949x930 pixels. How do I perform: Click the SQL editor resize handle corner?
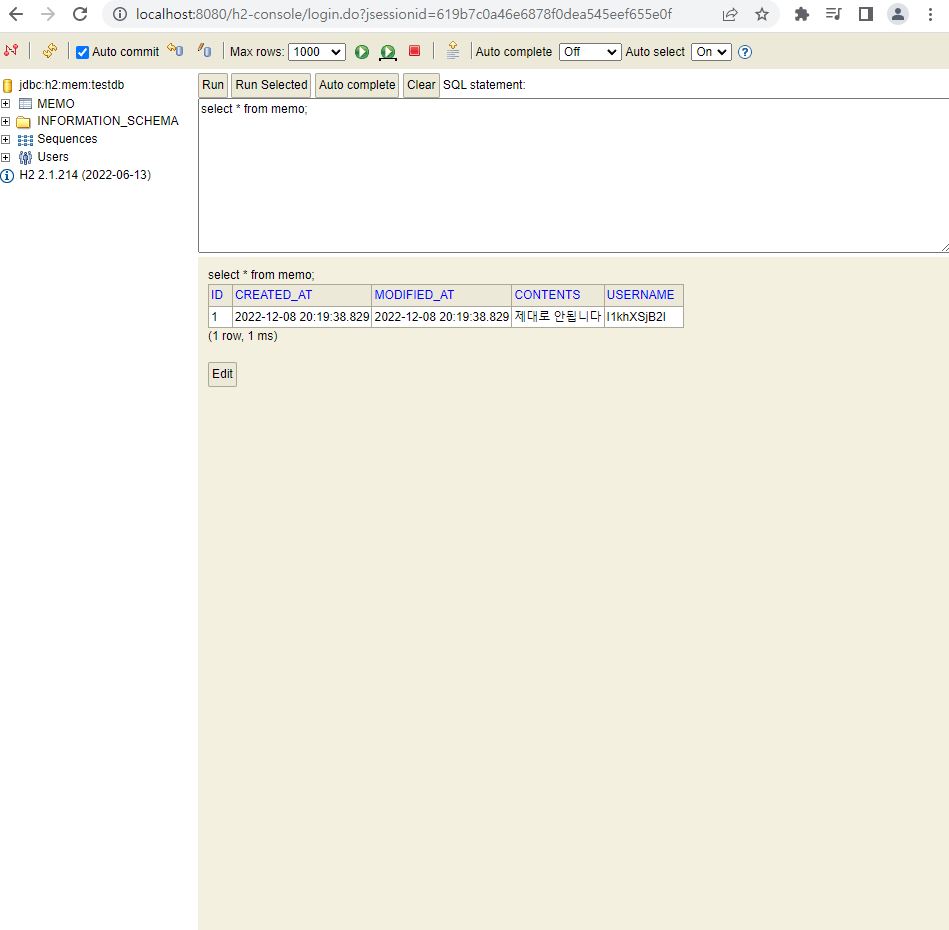(945, 247)
